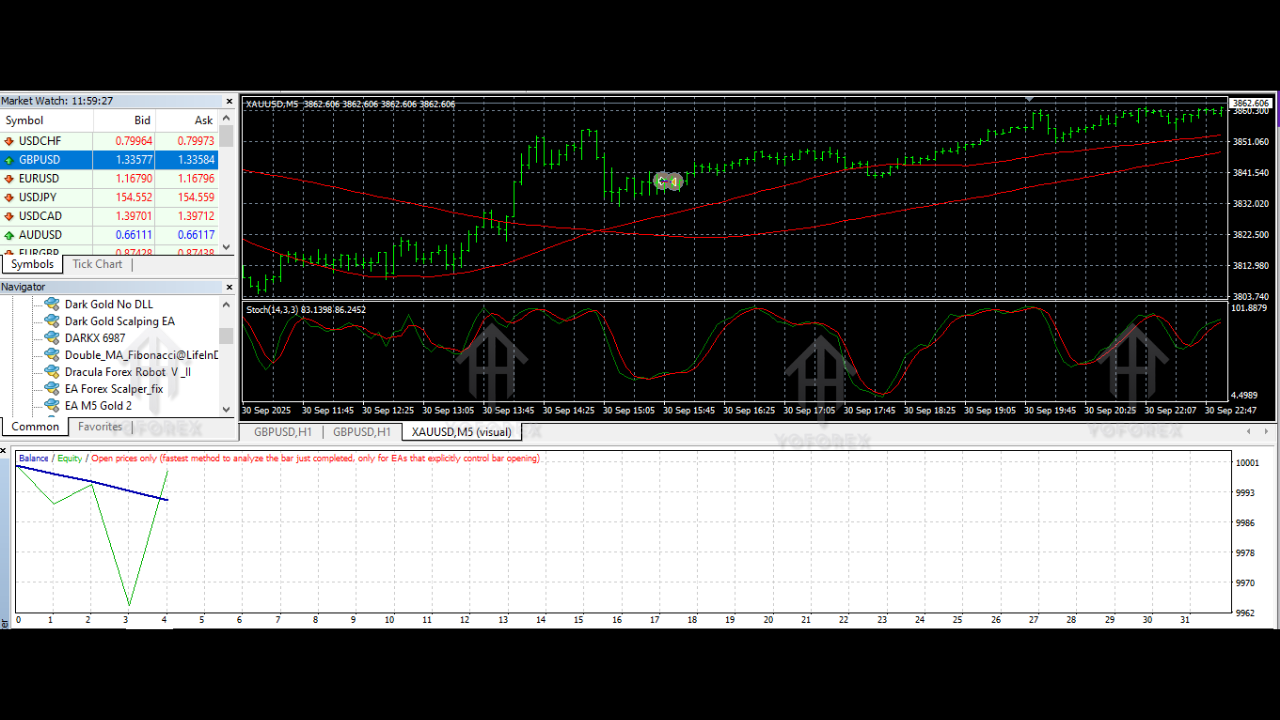Screen dimensions: 1280x720
Task: Select EA Forex Scalper_fix in Navigator
Action: [113, 389]
